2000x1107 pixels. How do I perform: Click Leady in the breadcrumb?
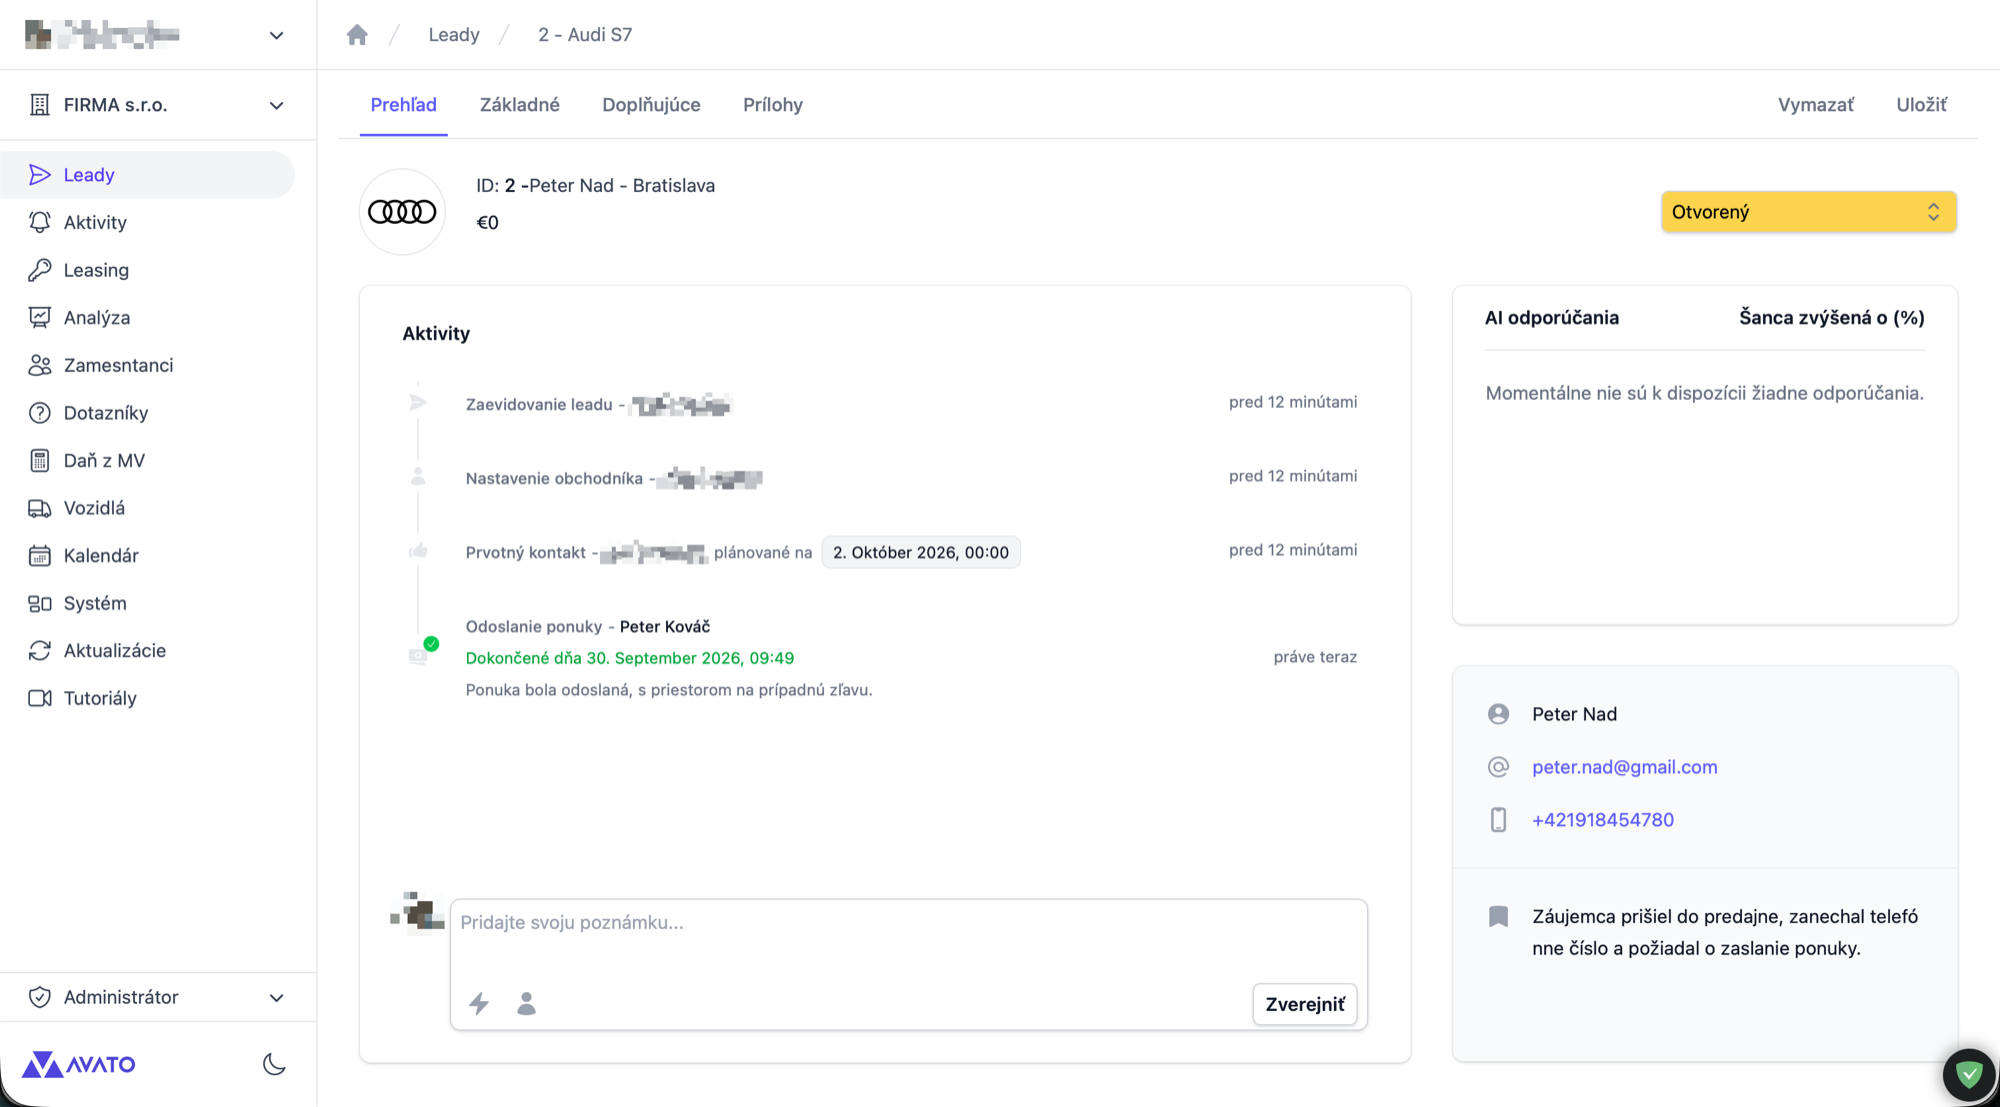click(x=454, y=35)
